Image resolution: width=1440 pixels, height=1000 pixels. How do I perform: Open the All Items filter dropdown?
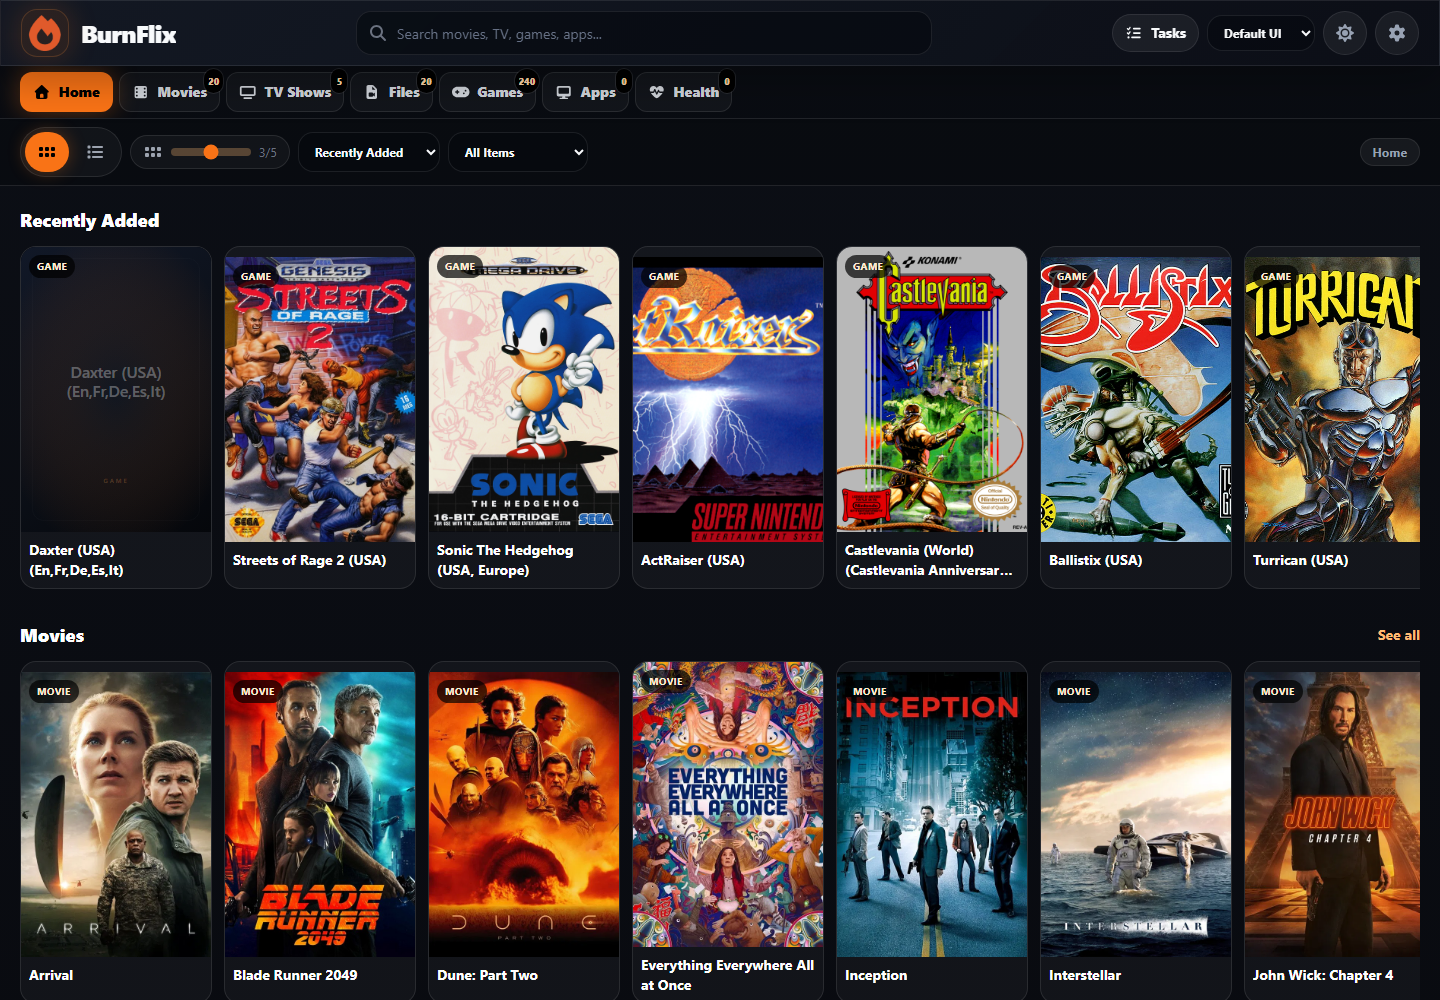click(518, 152)
